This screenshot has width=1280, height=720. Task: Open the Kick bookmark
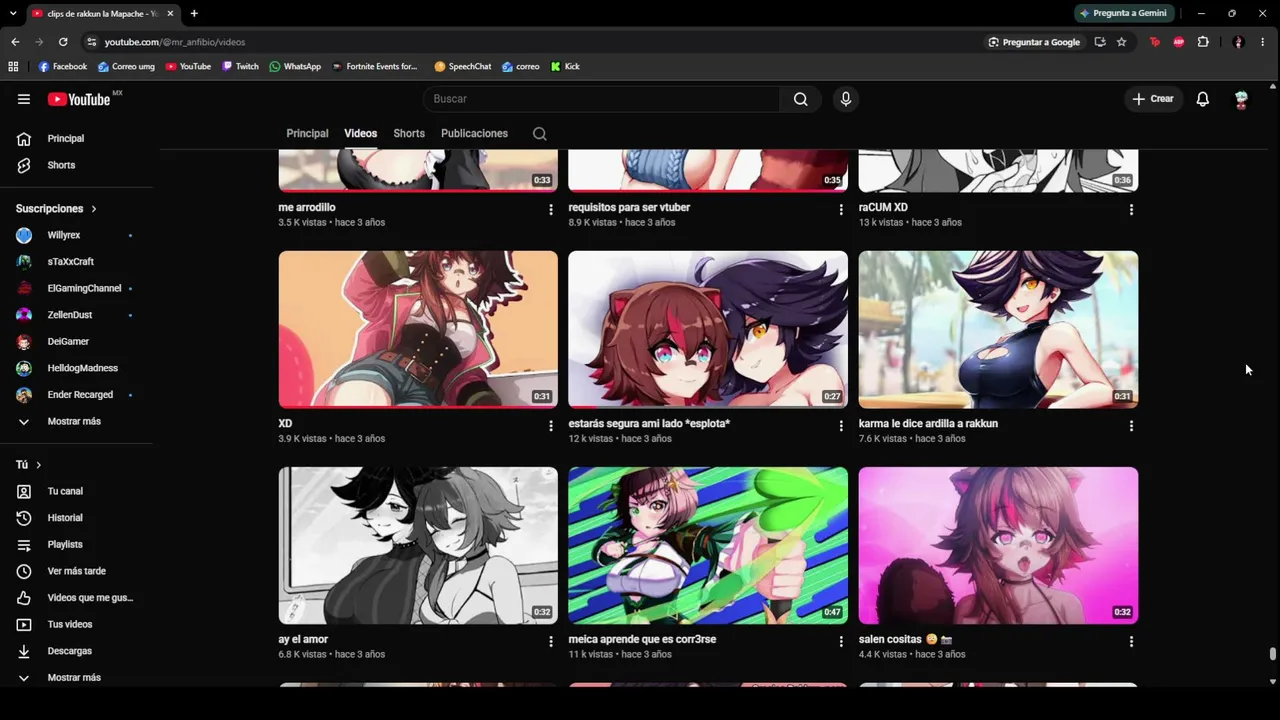[x=565, y=67]
